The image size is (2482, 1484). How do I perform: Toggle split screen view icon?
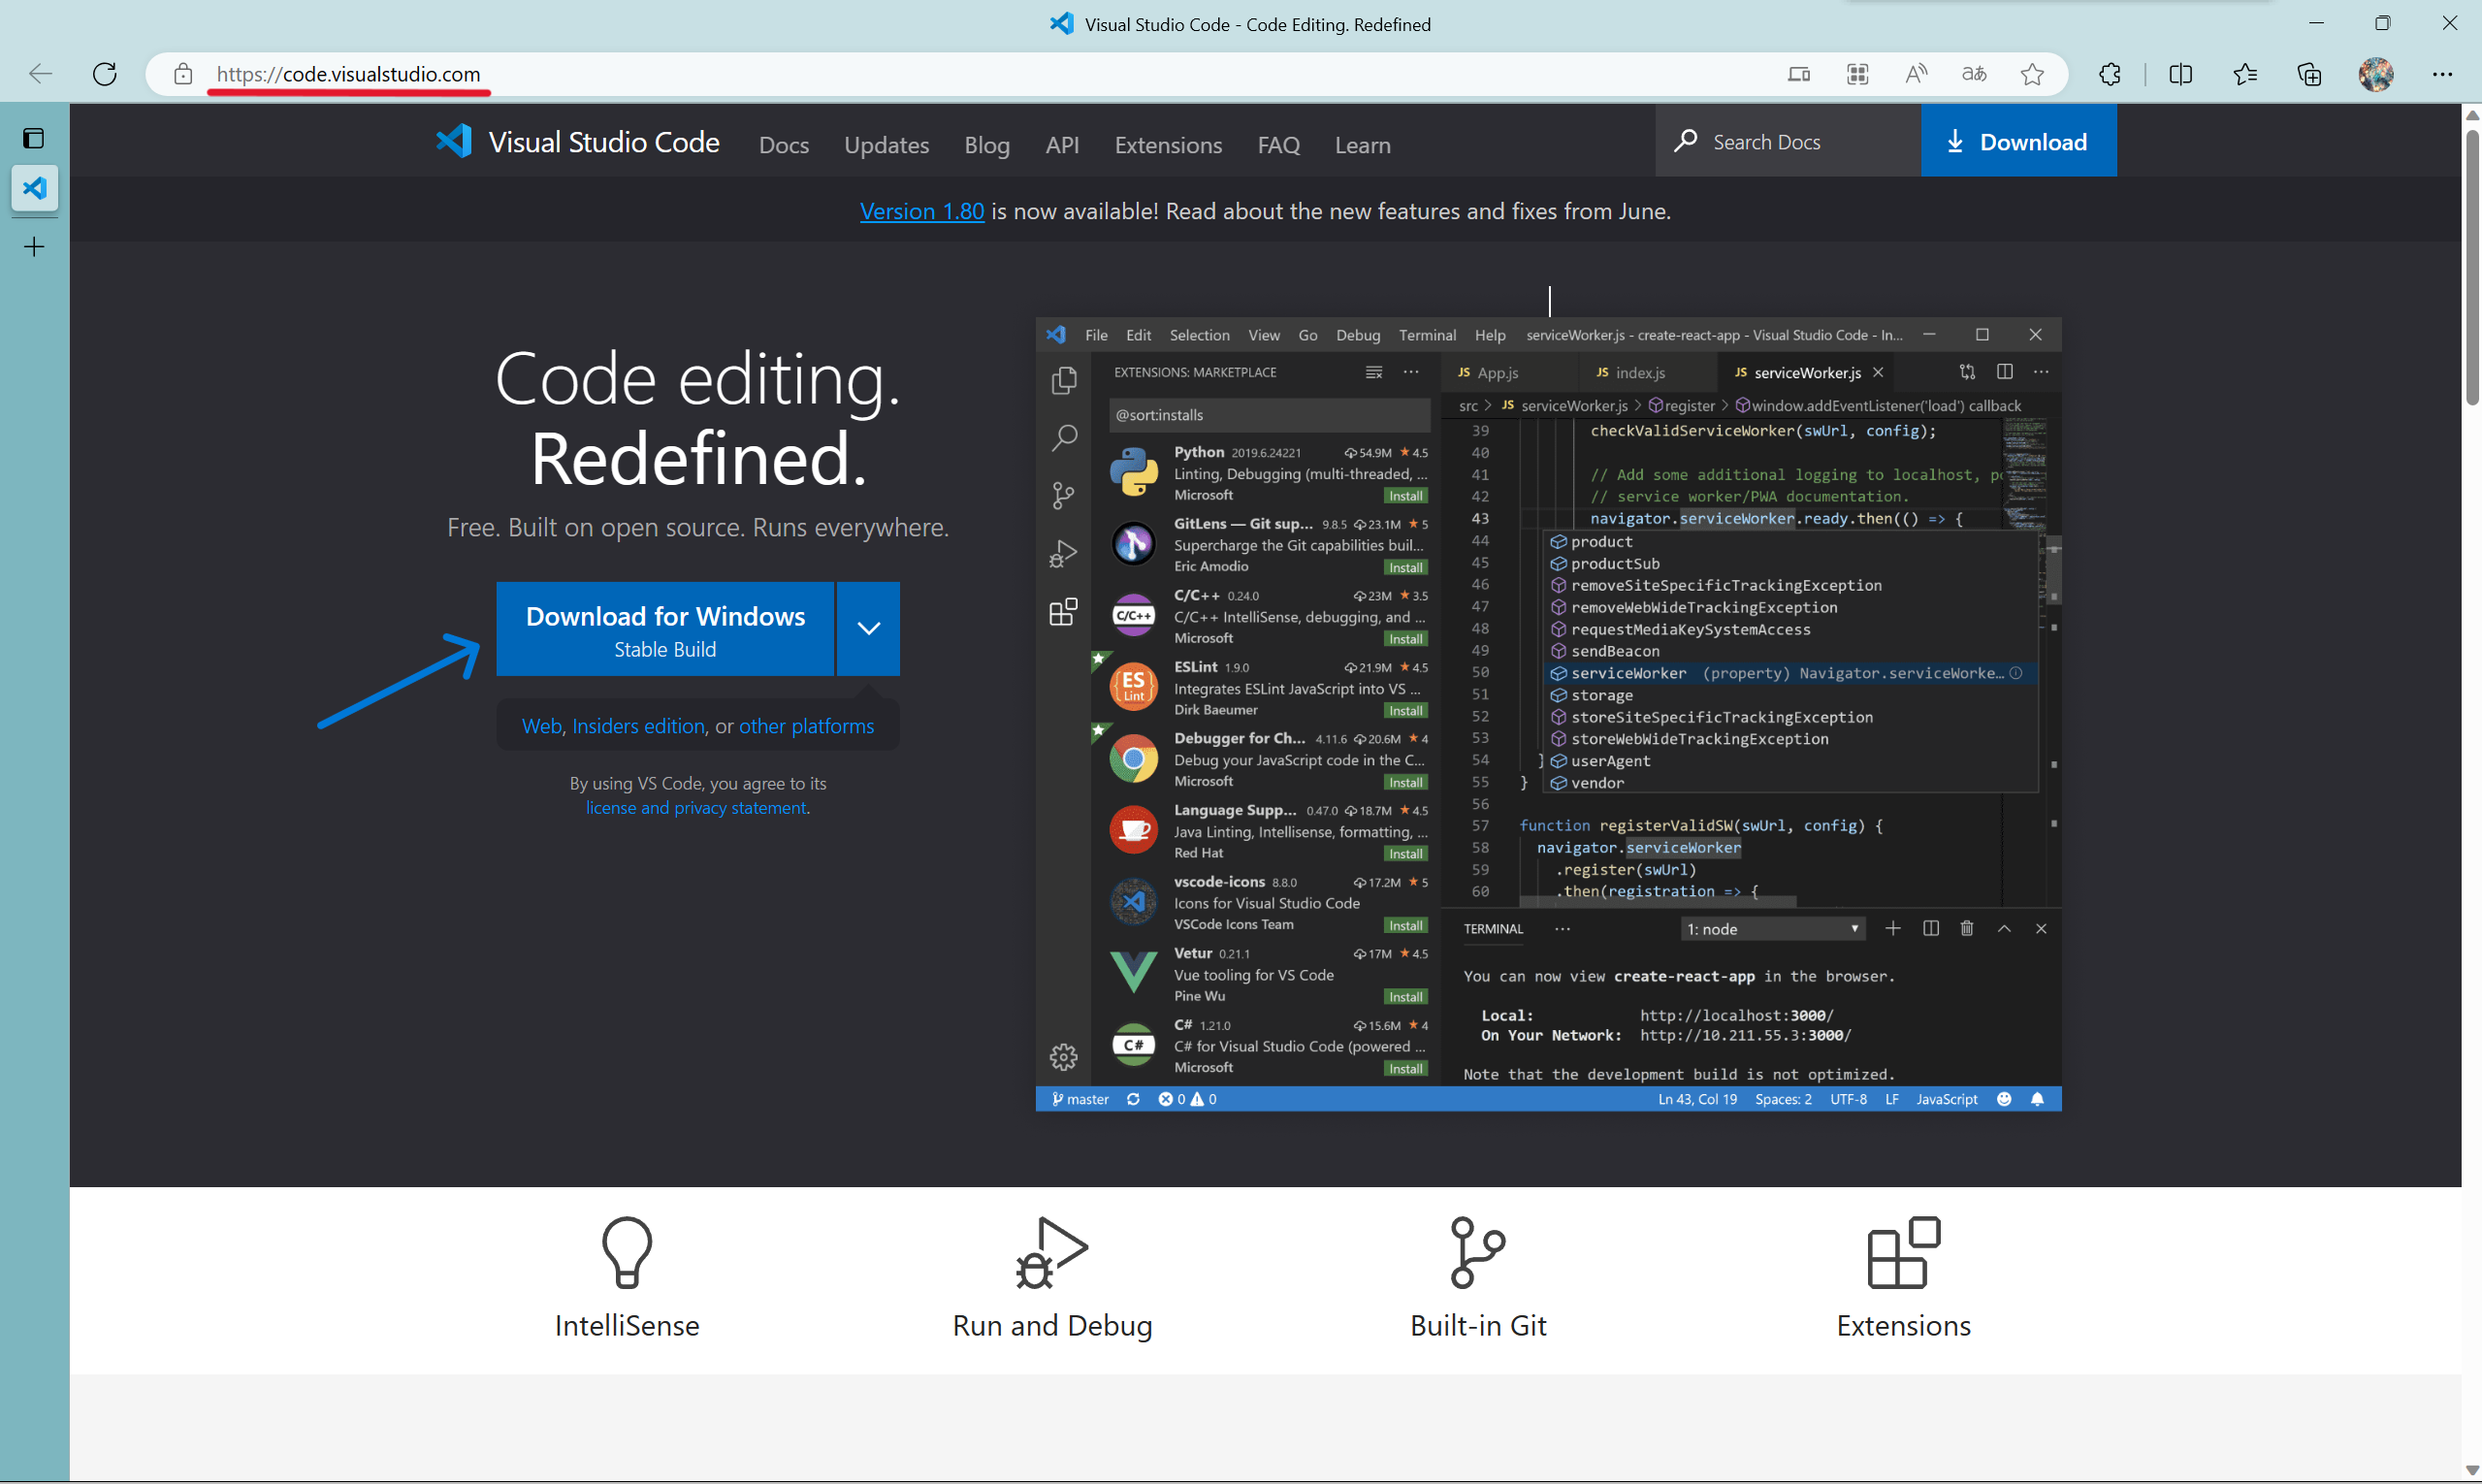(x=2181, y=74)
